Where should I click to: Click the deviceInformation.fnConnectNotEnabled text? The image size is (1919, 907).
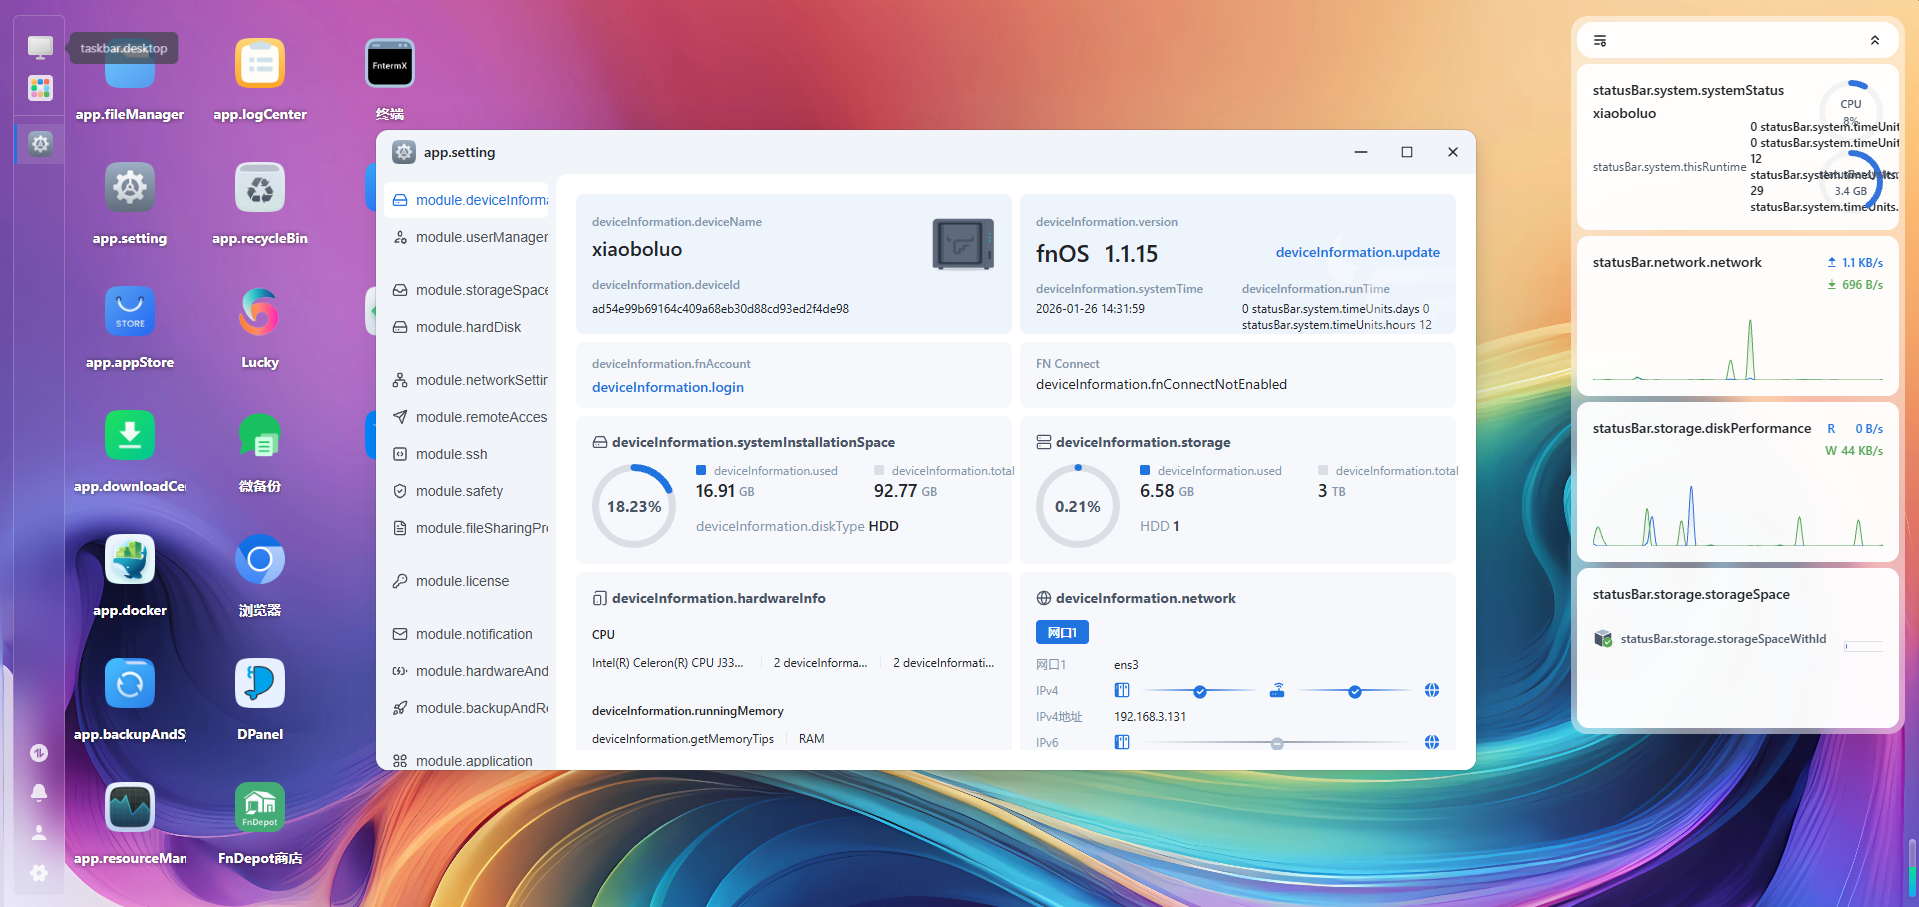(1161, 384)
